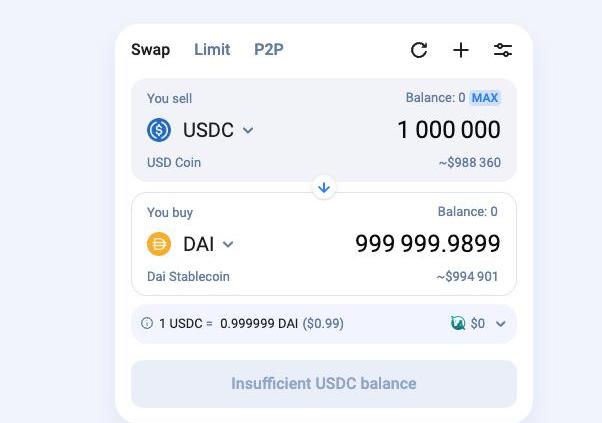Click the rate info icon
The image size is (602, 423).
tap(147, 324)
